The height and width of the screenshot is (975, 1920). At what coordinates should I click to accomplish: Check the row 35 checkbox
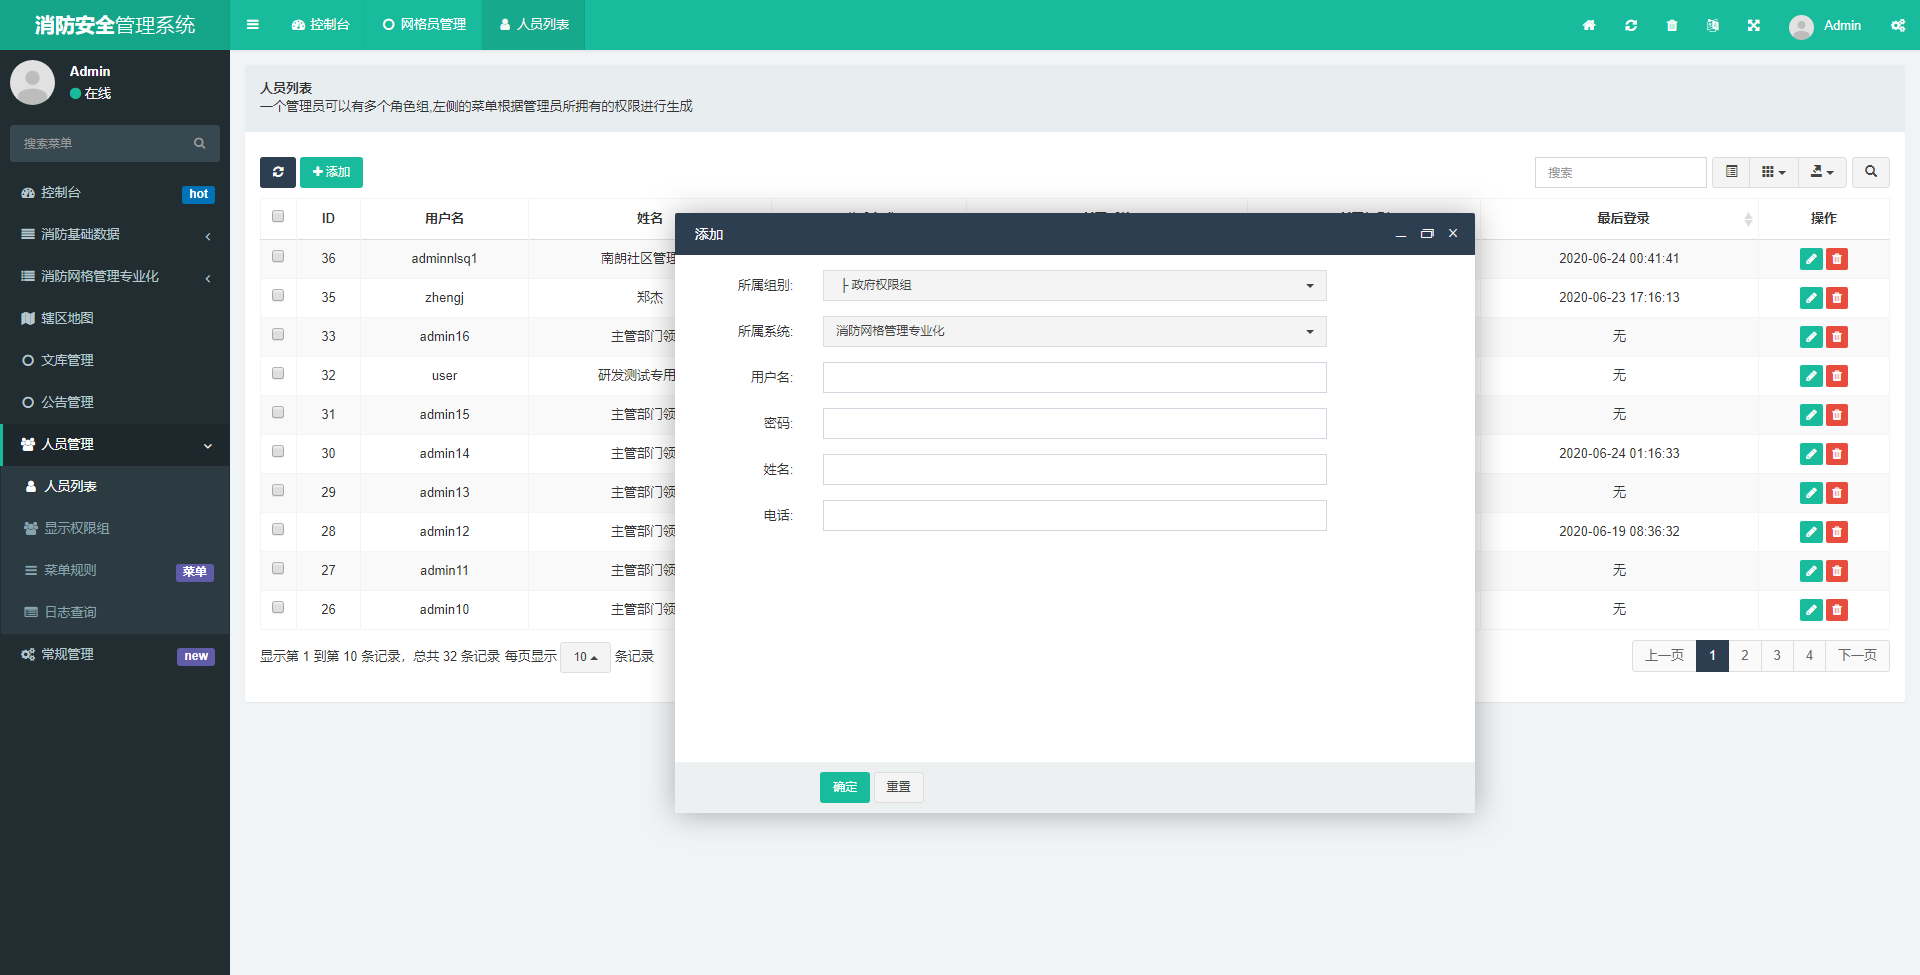(278, 295)
